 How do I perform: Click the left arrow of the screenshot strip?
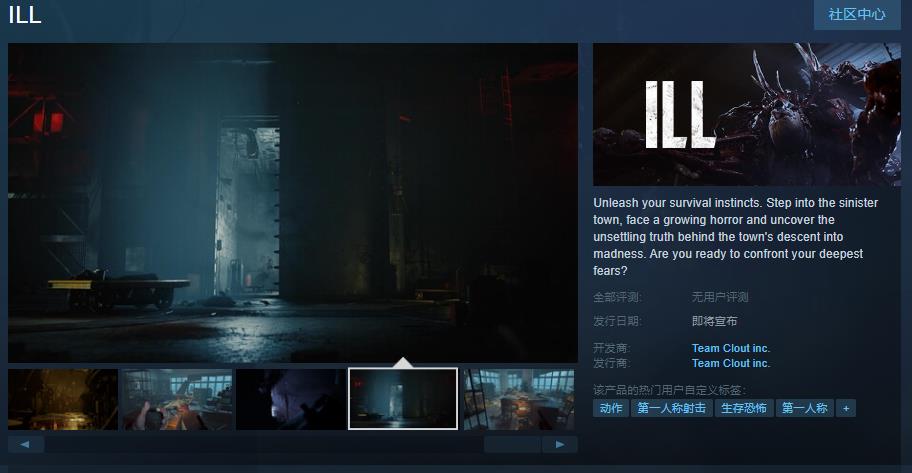26,444
